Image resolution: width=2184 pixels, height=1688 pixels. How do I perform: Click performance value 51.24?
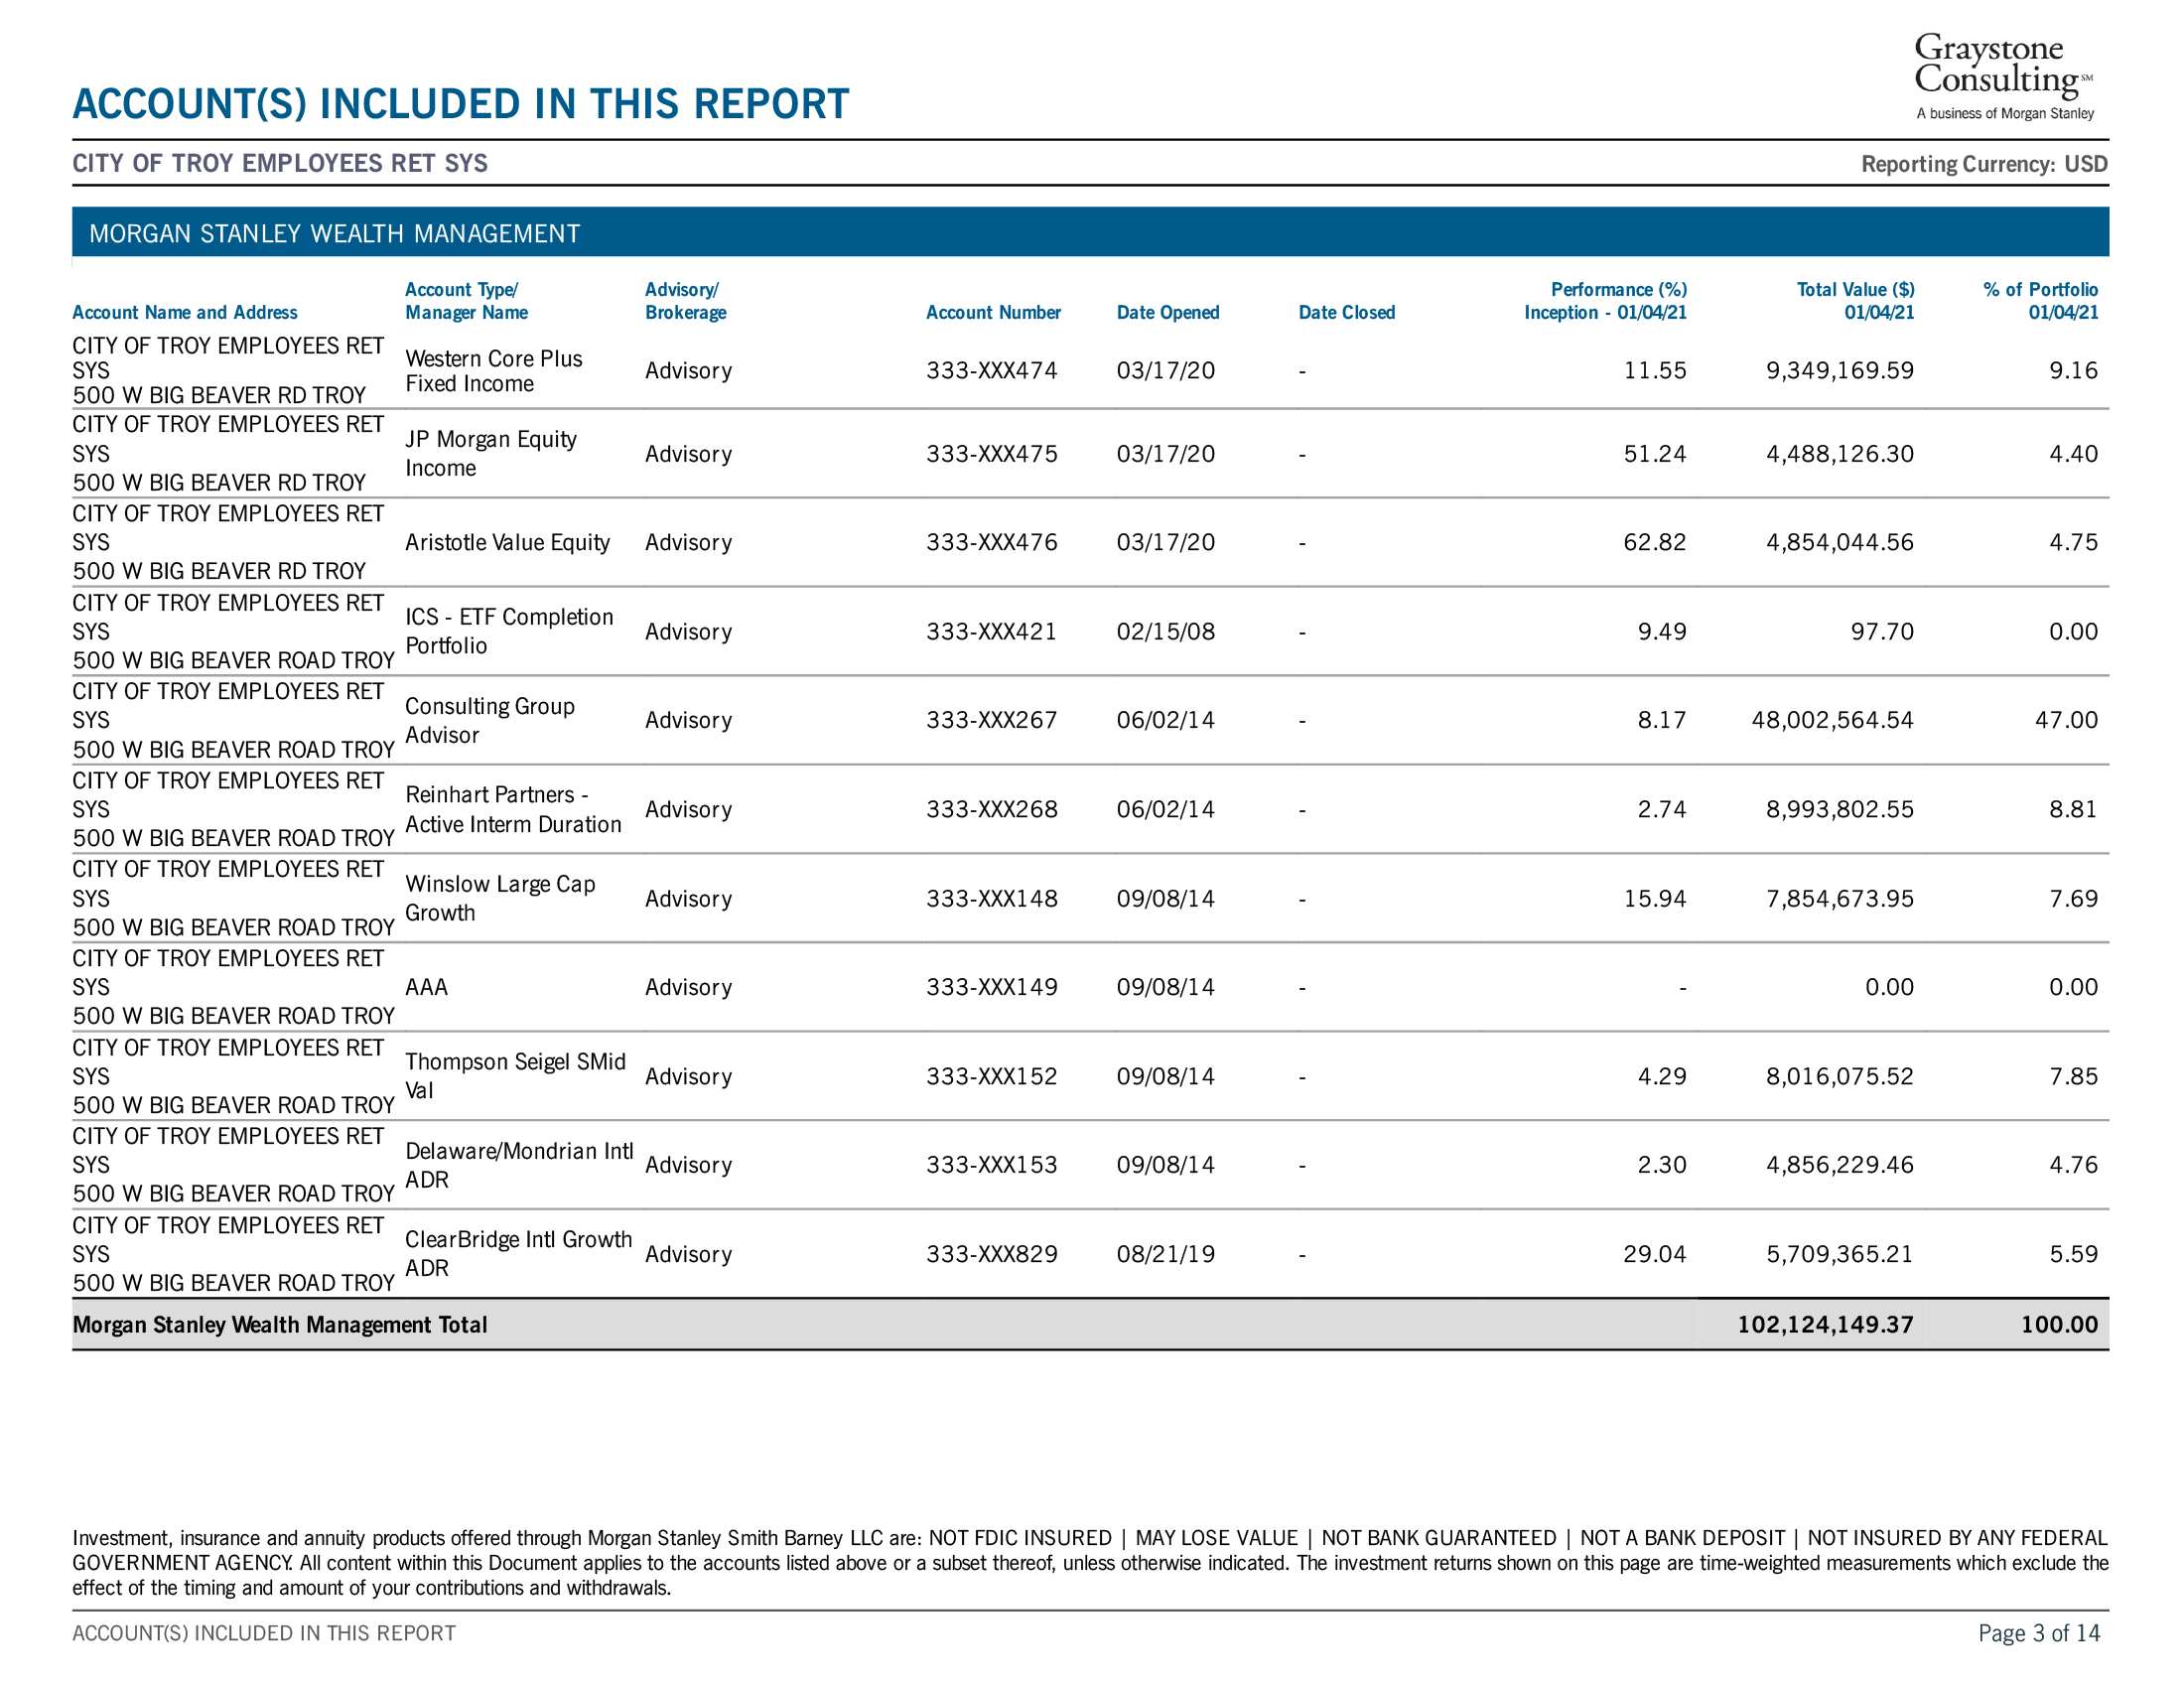1655,454
